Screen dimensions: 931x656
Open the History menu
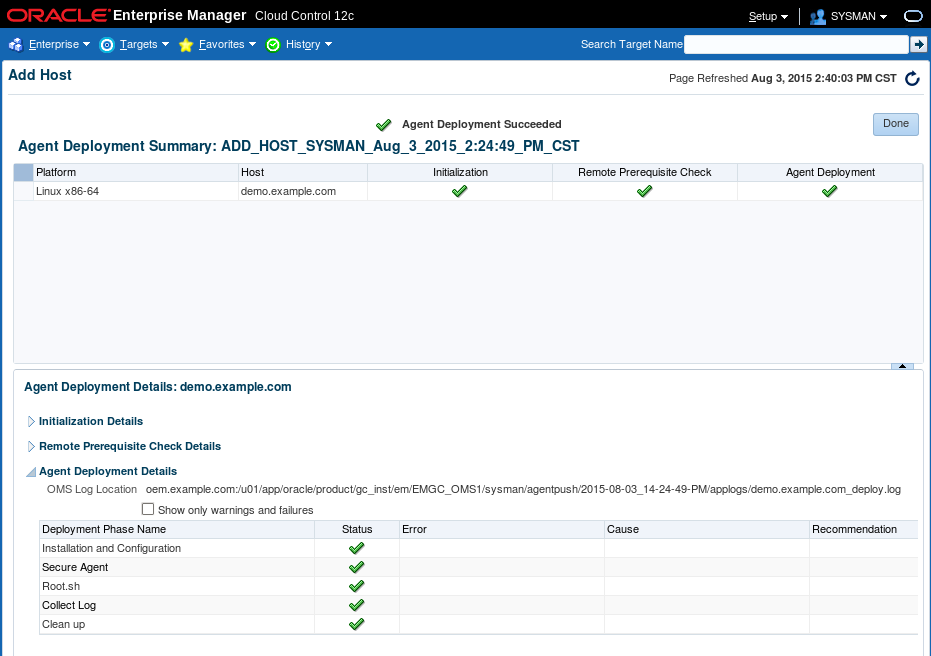click(x=309, y=45)
